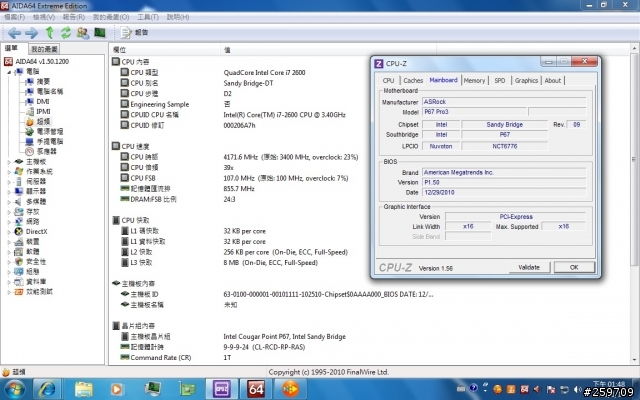
Task: Select the 手提電腦 portable computer item
Action: pos(50,141)
